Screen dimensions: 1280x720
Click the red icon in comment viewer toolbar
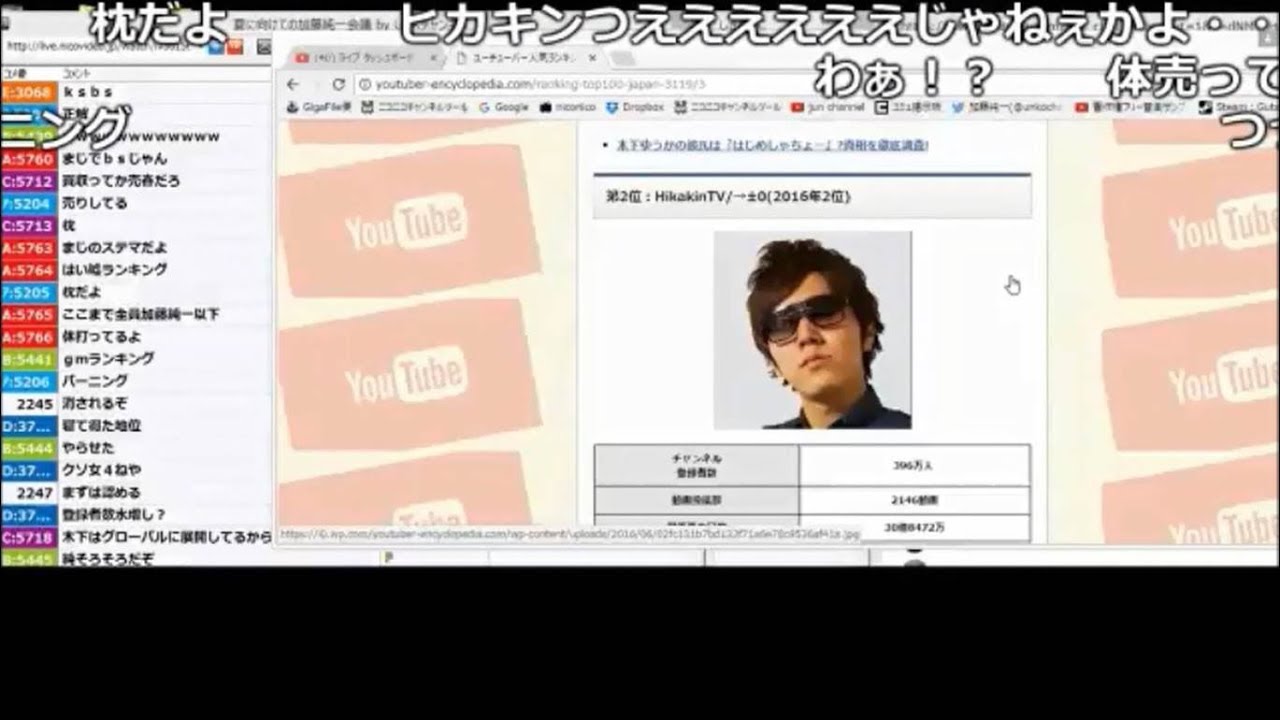pos(235,46)
